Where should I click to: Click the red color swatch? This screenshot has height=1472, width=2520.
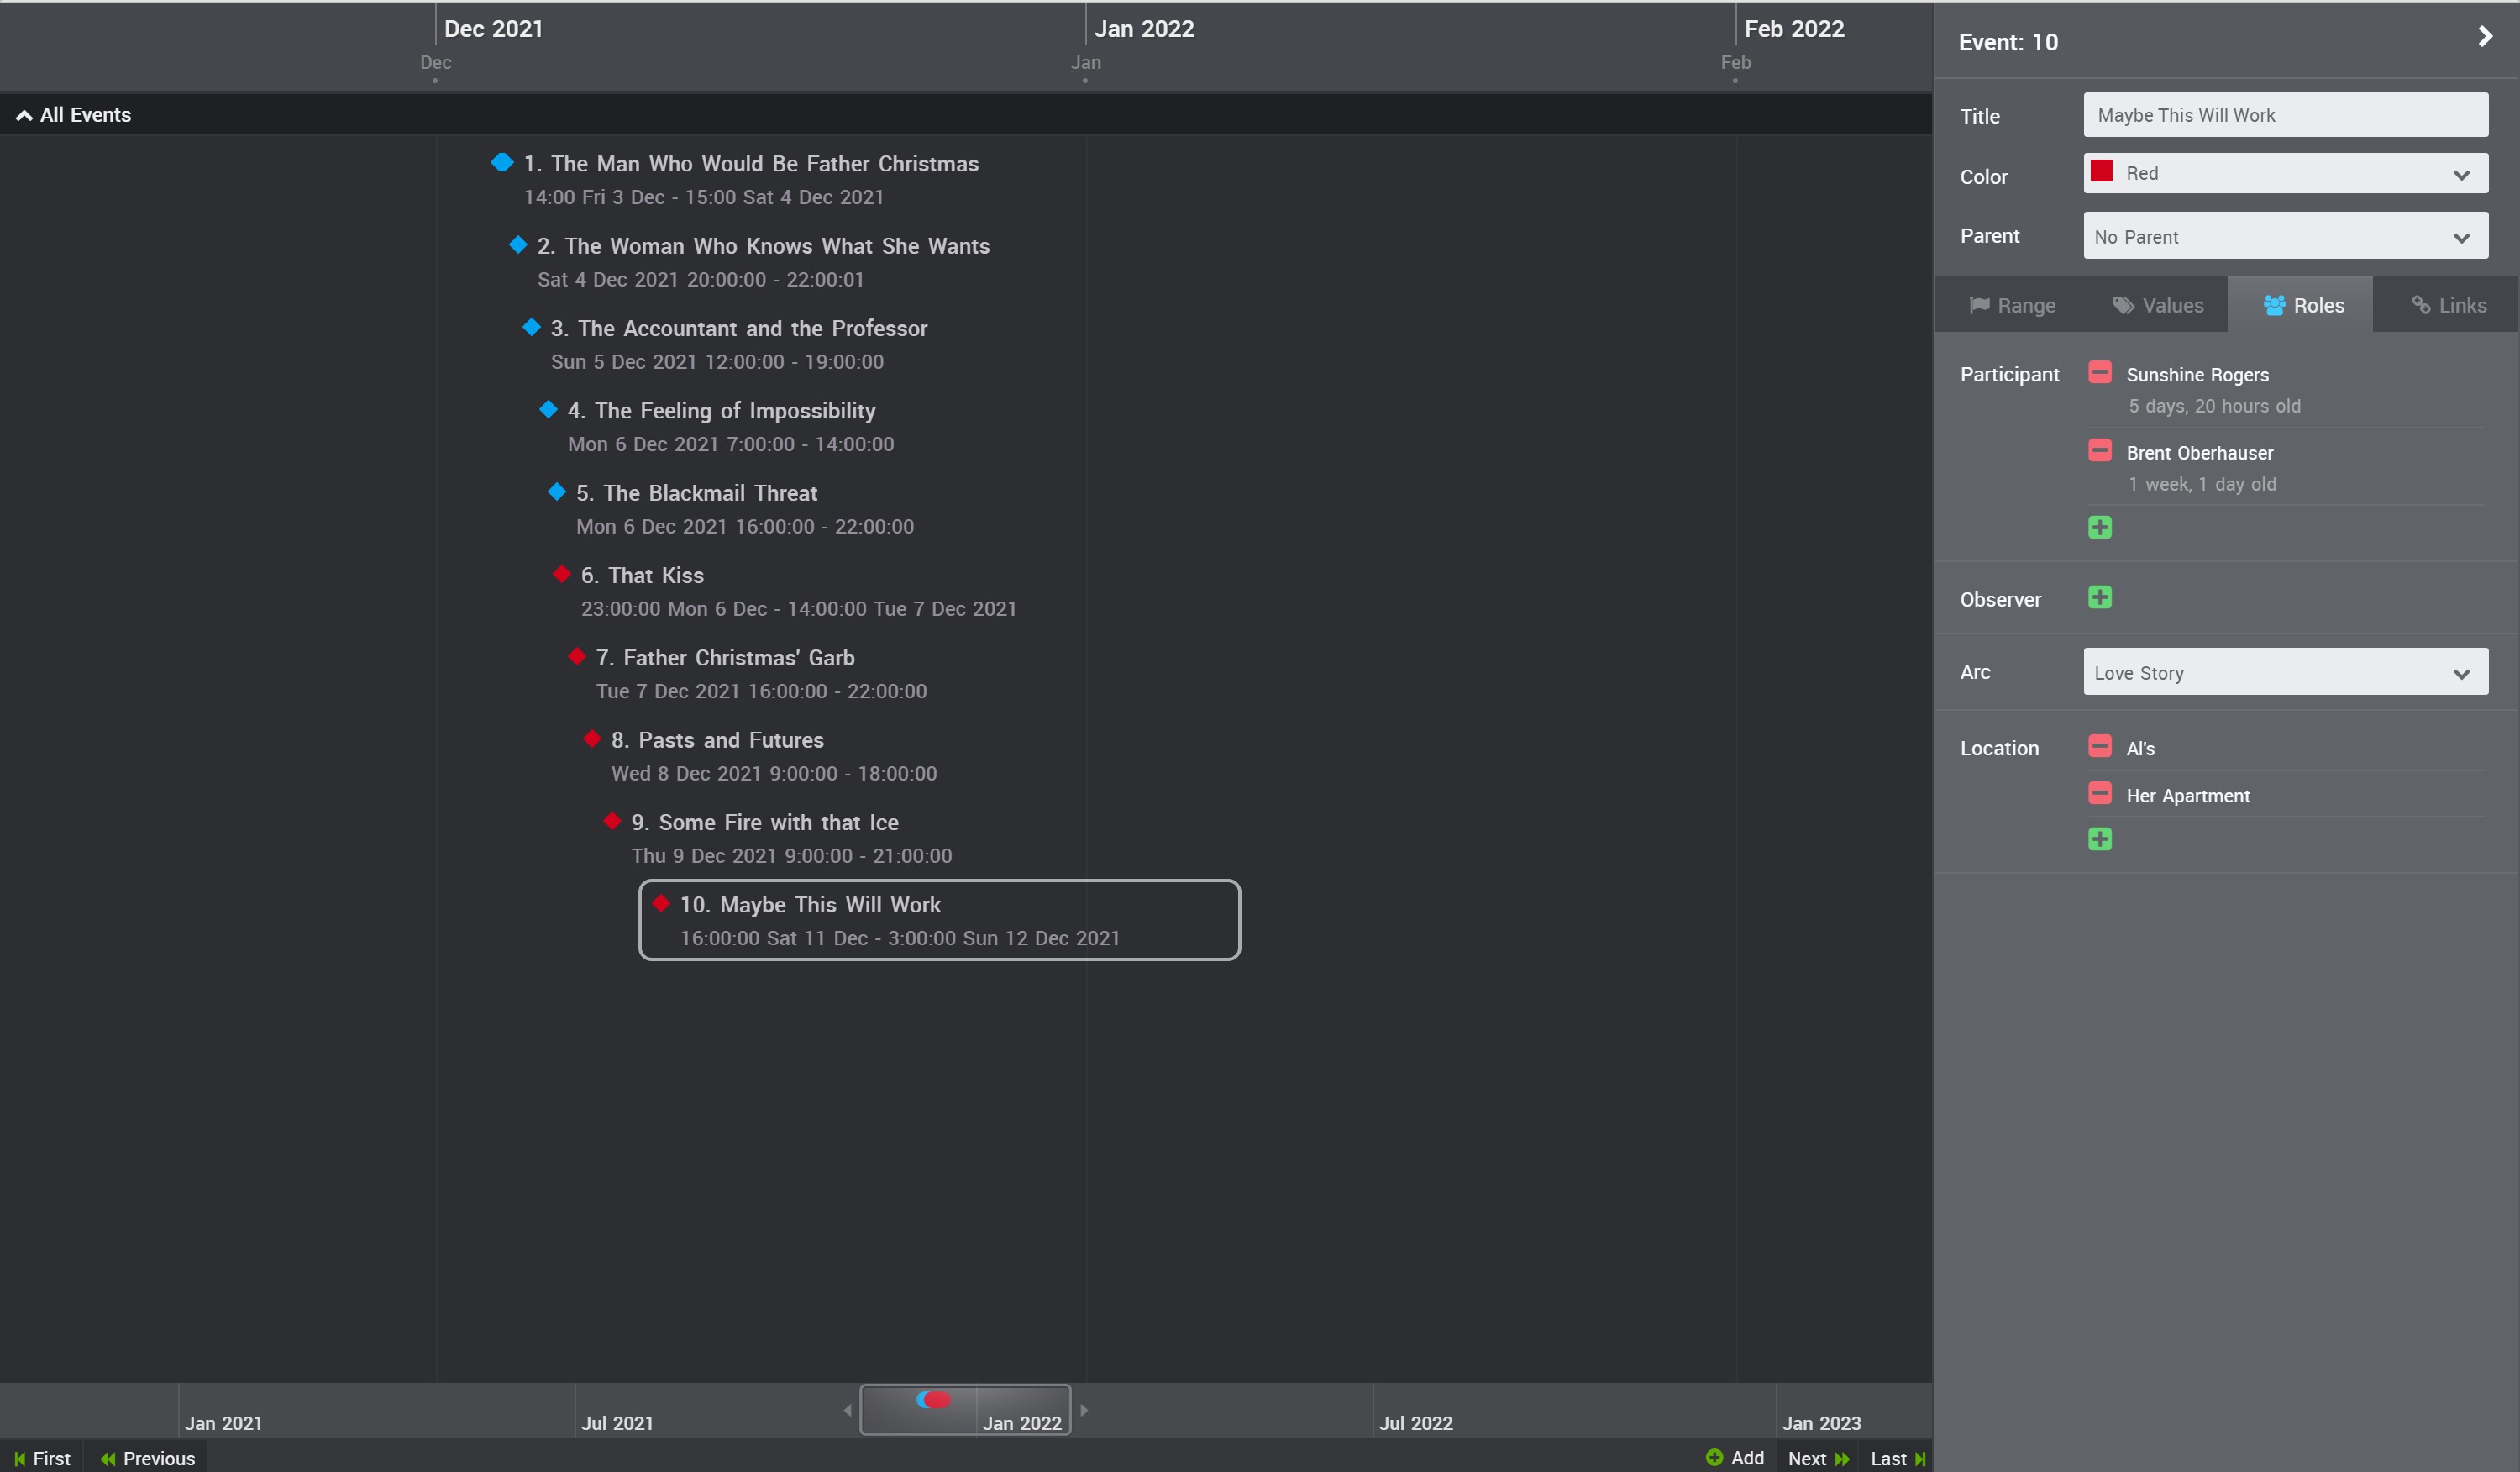tap(2103, 172)
